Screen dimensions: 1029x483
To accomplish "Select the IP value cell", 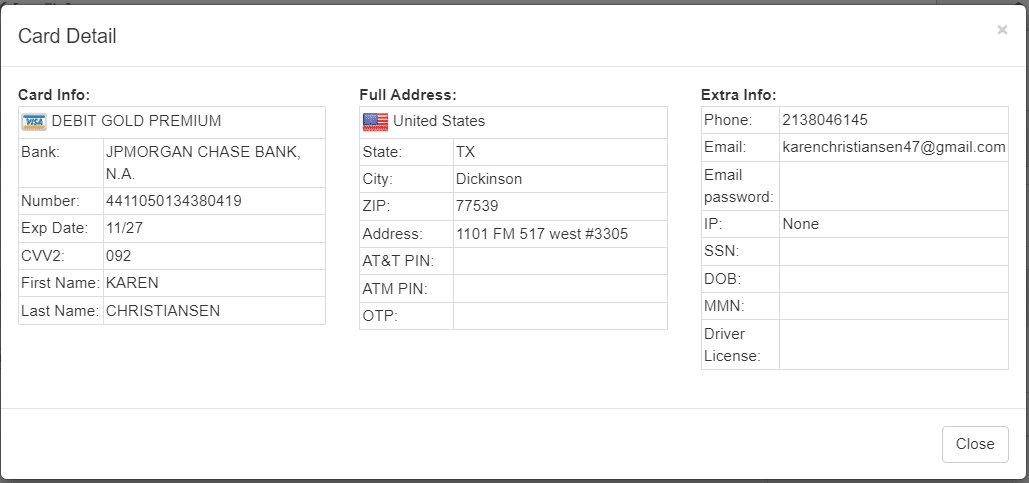I will 893,224.
